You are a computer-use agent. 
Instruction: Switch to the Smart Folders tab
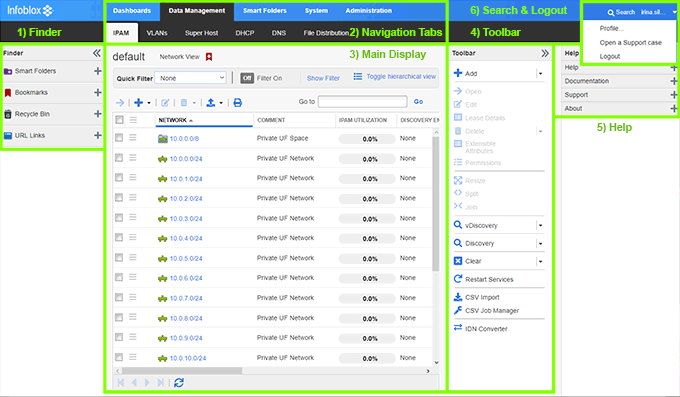pyautogui.click(x=265, y=11)
